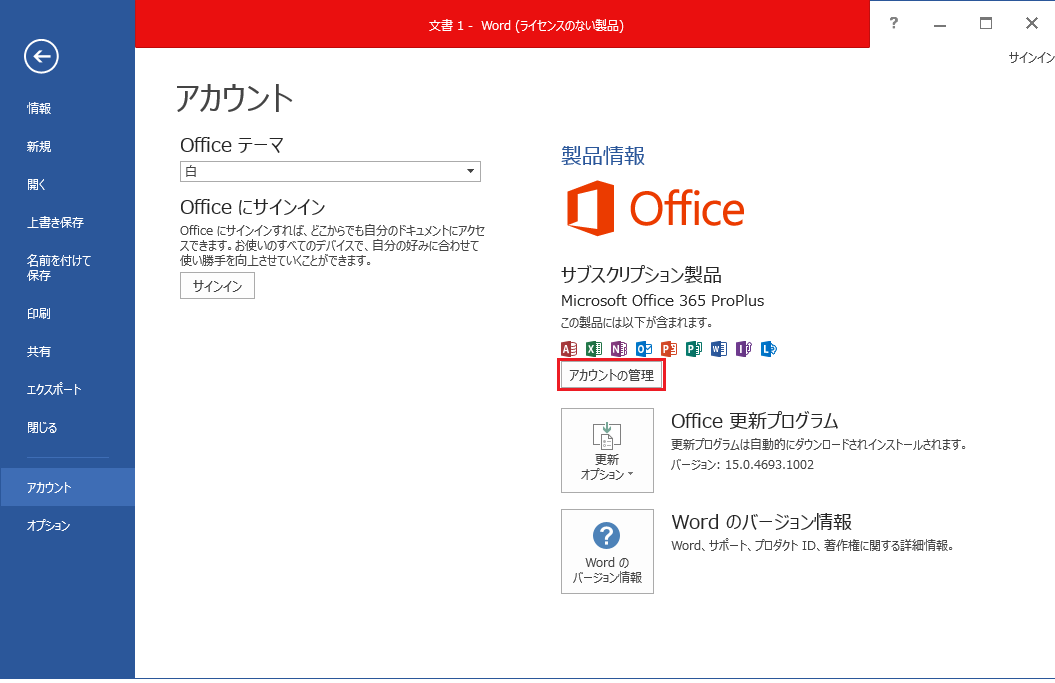Expand the 更新オプション menu button
The height and width of the screenshot is (683, 1055).
click(x=608, y=450)
